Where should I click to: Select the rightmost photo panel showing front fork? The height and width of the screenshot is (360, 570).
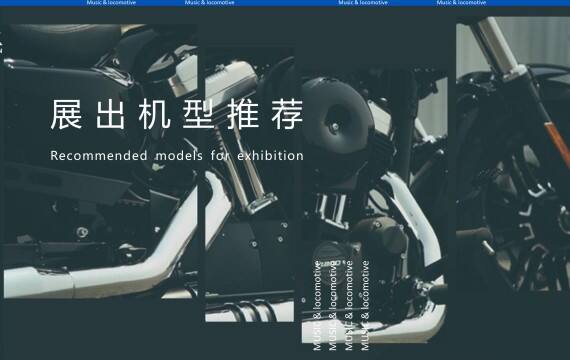click(x=513, y=155)
